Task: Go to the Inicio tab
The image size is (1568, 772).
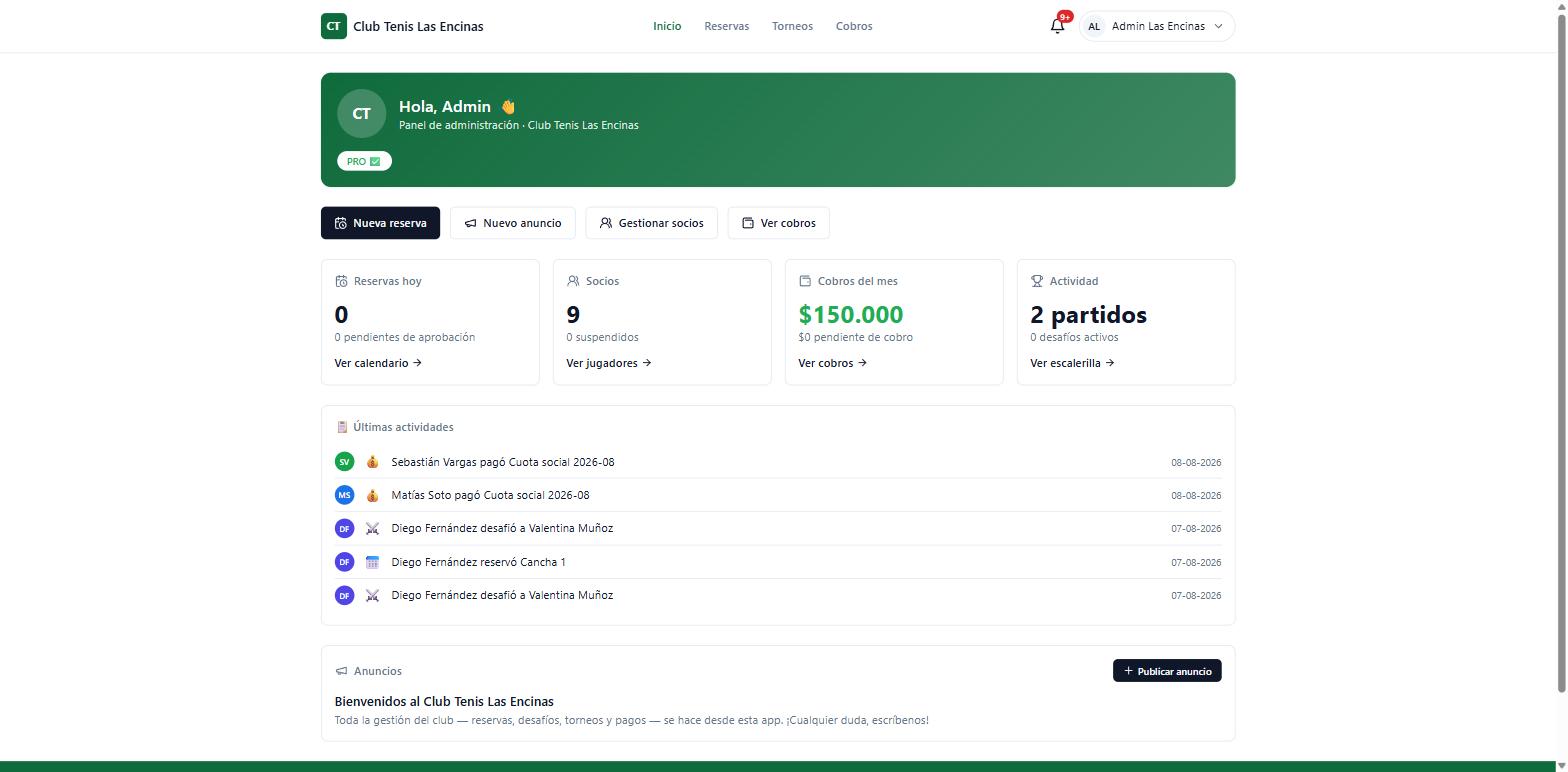Action: [667, 26]
